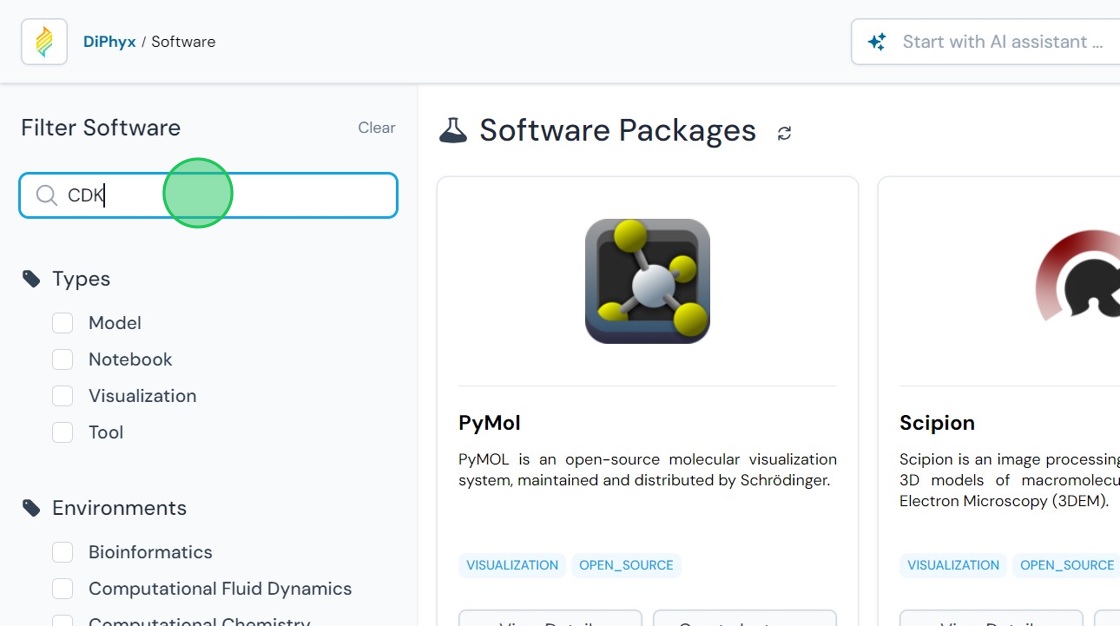Image resolution: width=1120 pixels, height=626 pixels.
Task: Clear all software filters
Action: 376,127
